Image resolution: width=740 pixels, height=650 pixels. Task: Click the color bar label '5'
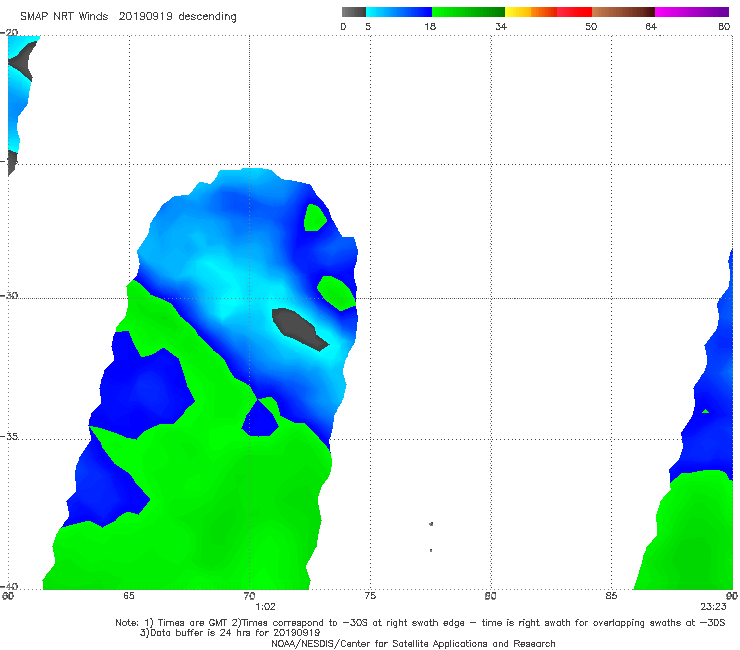point(368,27)
